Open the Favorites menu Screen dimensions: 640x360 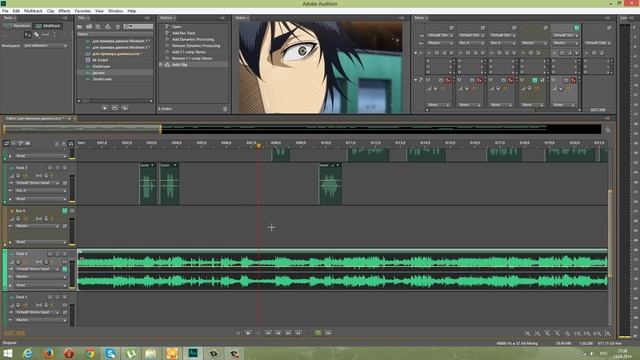tap(82, 11)
